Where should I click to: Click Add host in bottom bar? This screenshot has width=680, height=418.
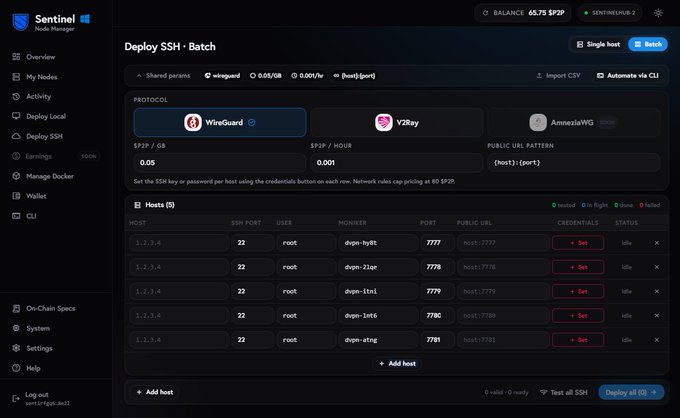coord(155,392)
